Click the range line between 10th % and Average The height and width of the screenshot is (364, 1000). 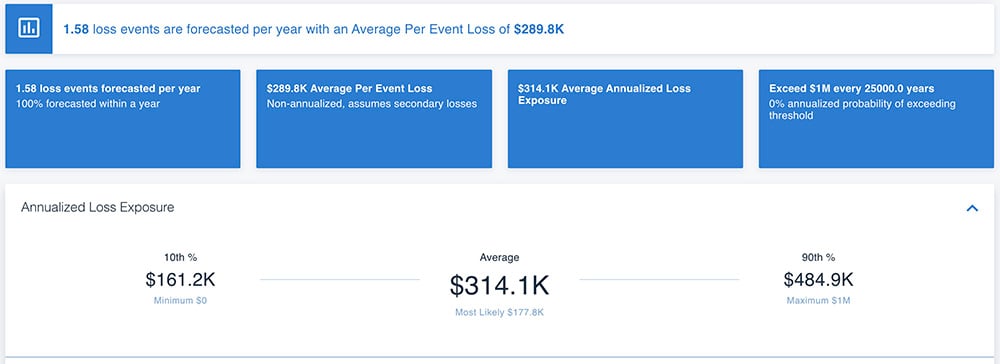[340, 279]
